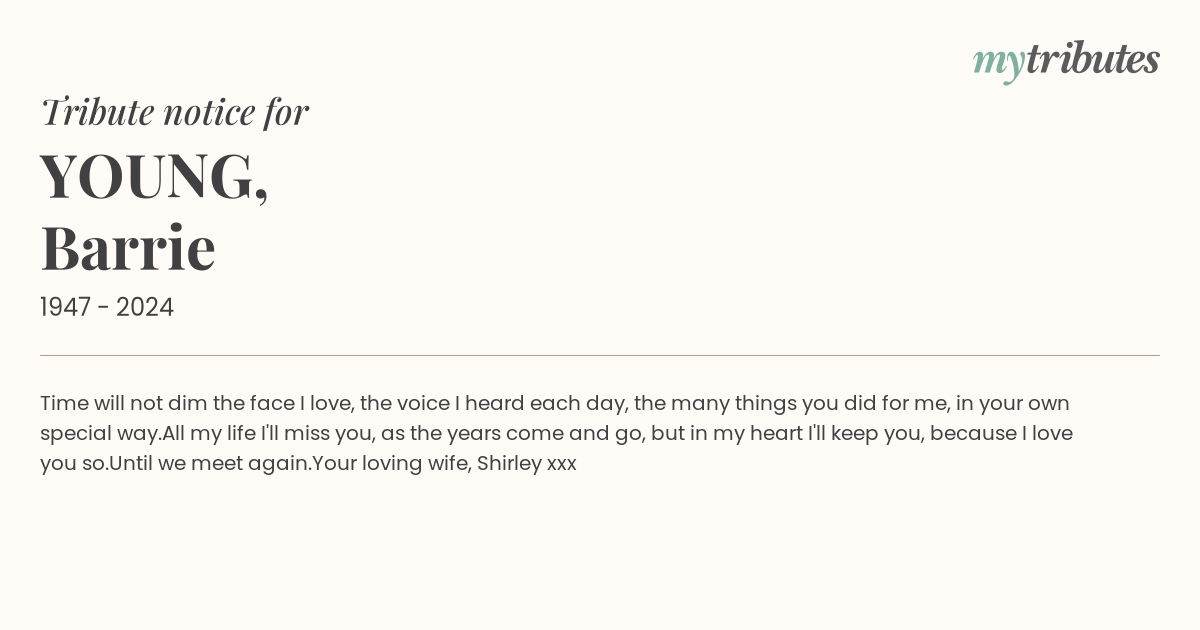Click the surname "YOUNG,"

[x=154, y=176]
